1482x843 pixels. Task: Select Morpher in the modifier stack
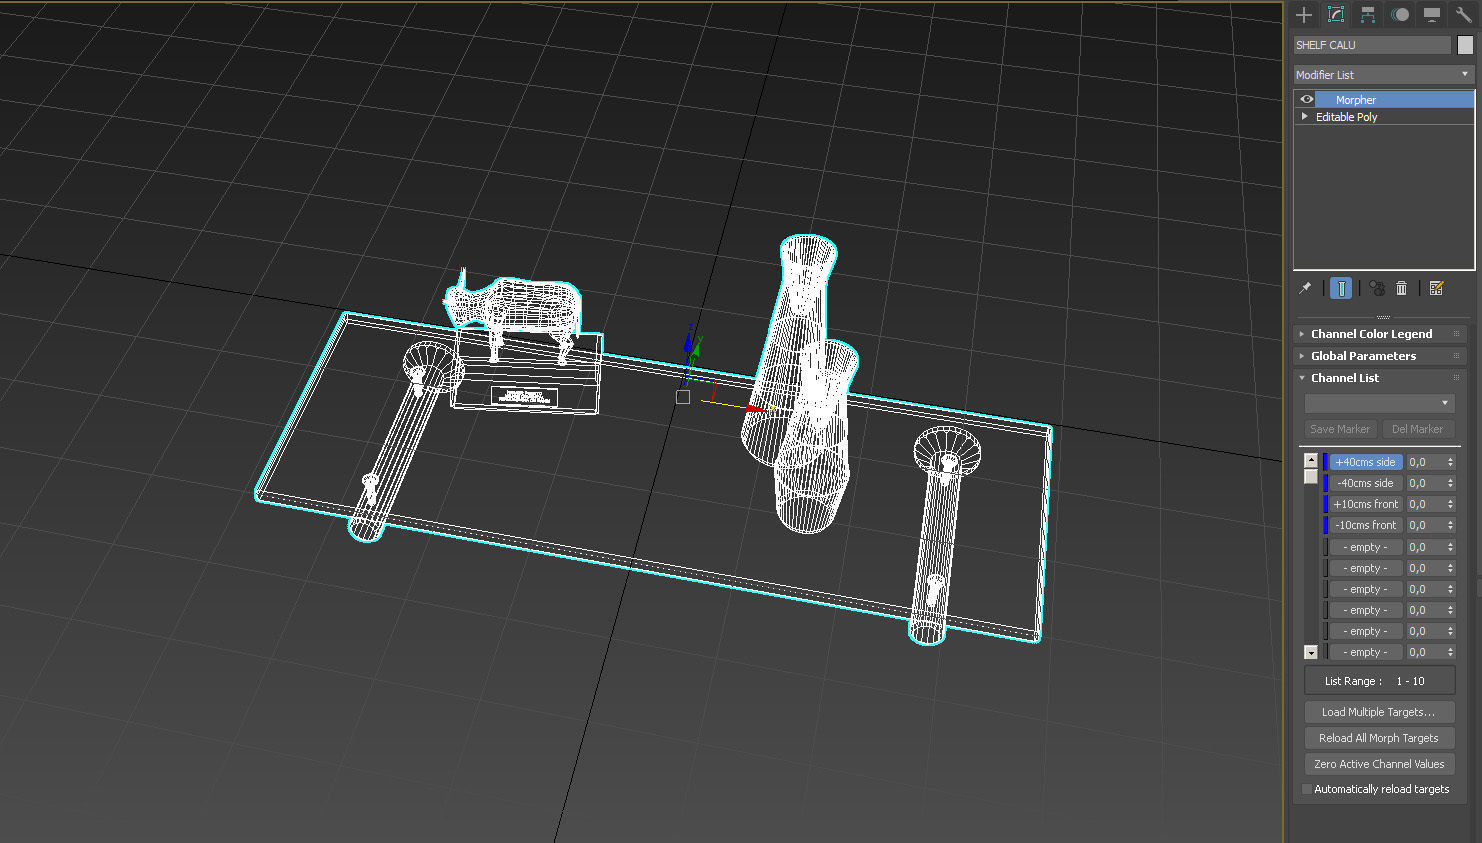click(1394, 99)
